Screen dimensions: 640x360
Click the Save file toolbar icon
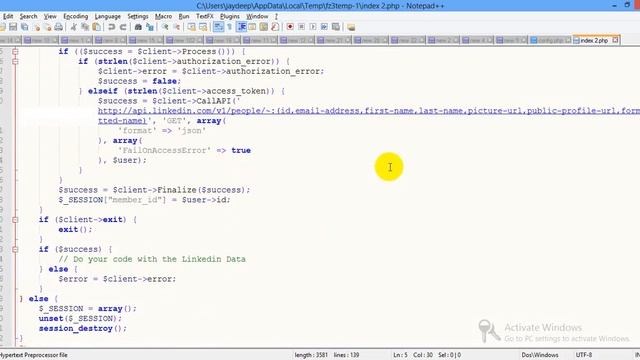click(x=13, y=27)
